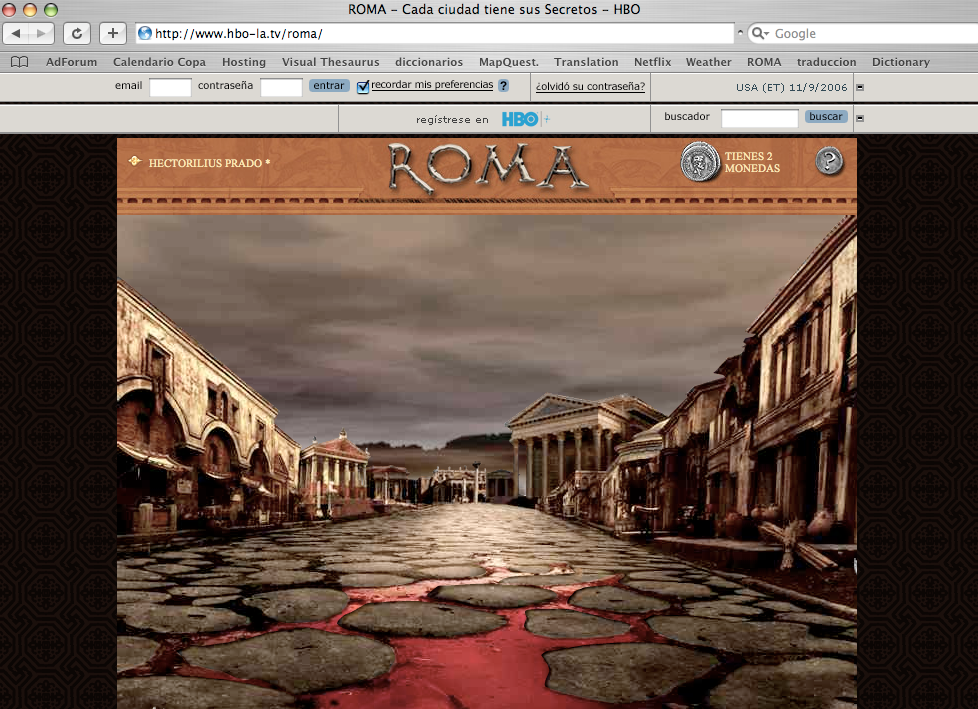Toggle recordar mis preferencias checkbox
This screenshot has height=709, width=978.
pos(363,87)
